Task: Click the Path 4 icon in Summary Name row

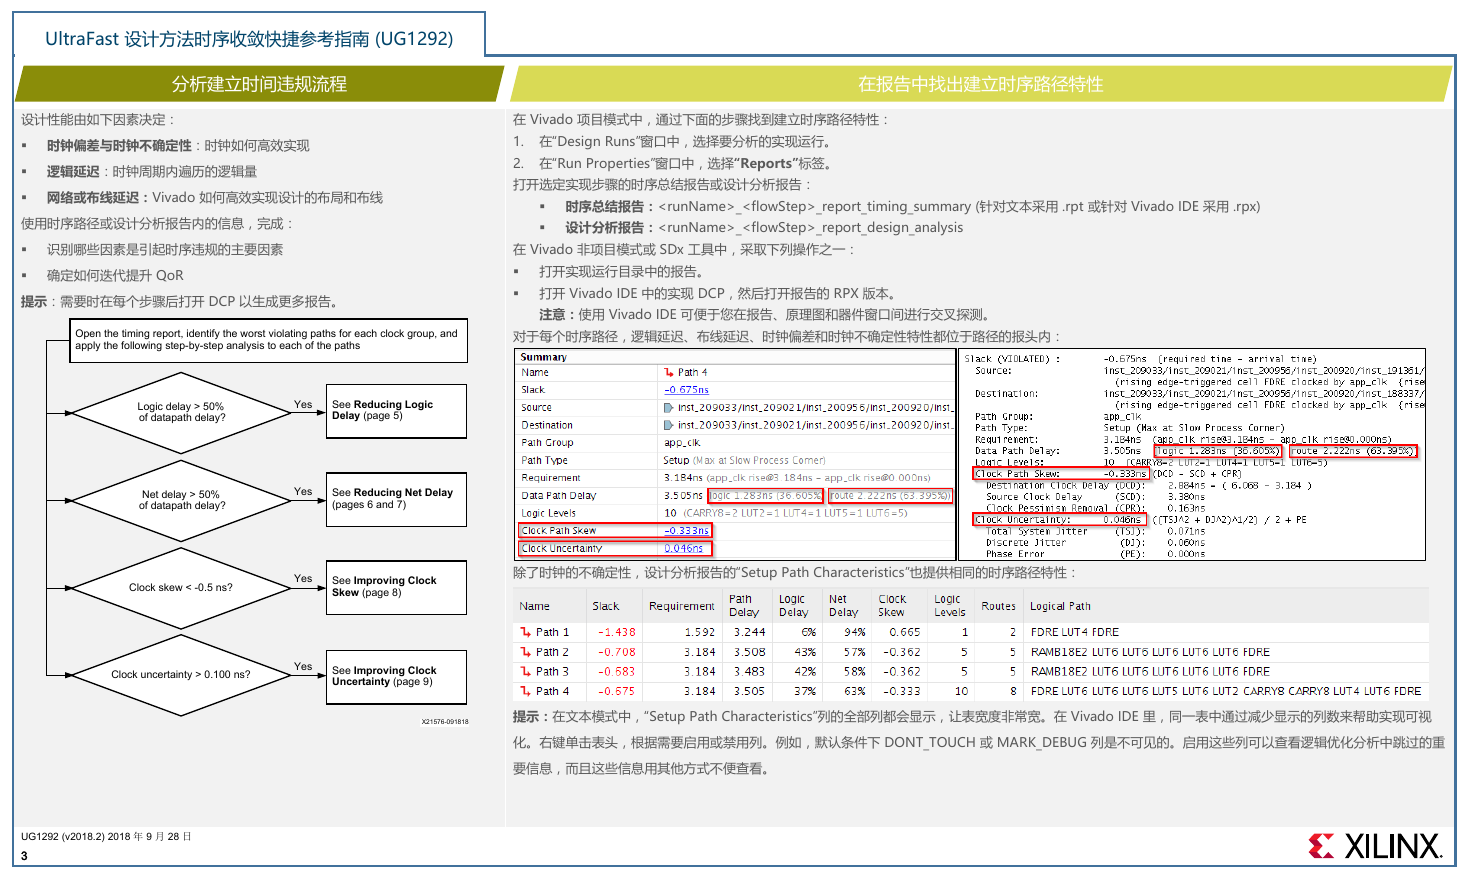Action: point(669,372)
